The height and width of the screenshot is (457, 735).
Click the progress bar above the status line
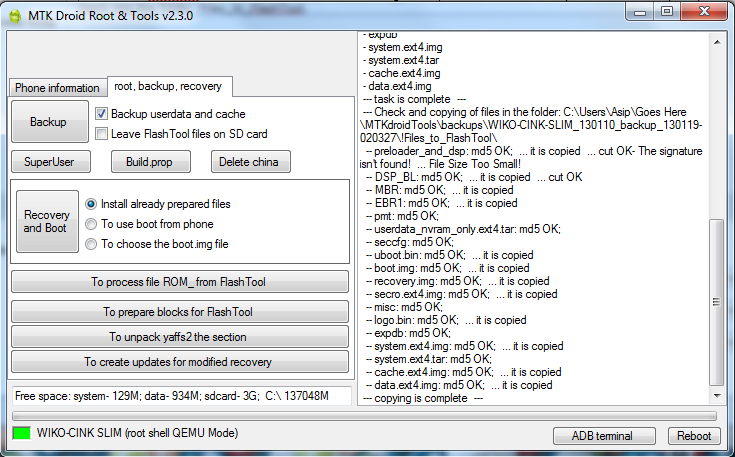point(364,416)
